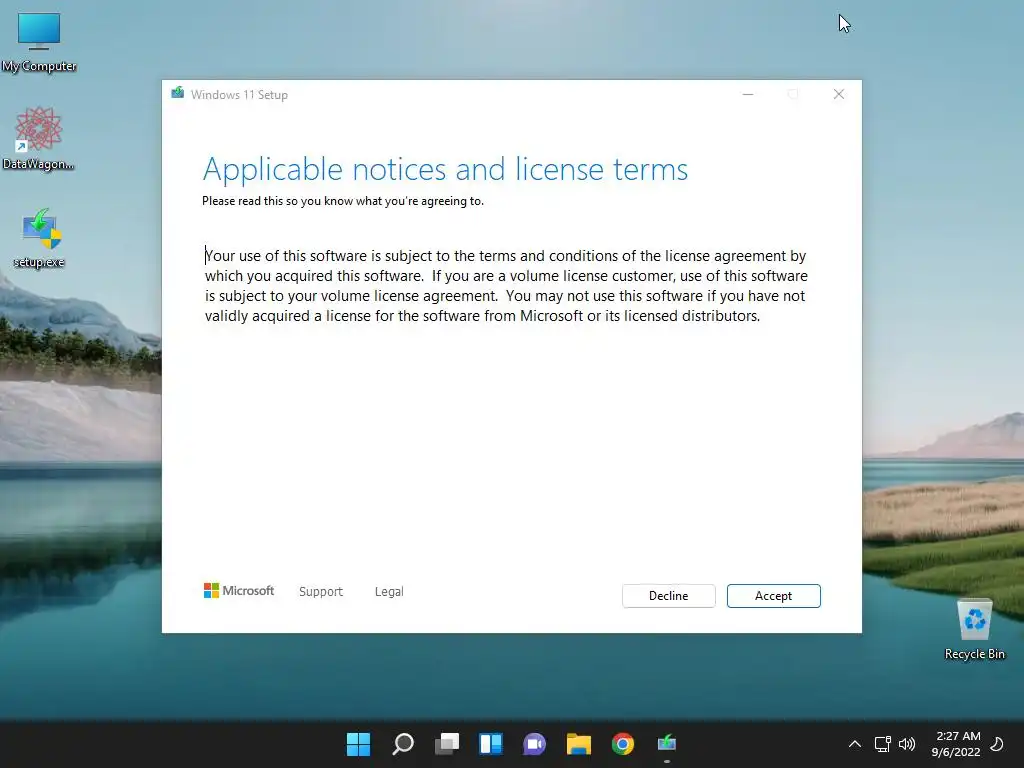Select the Recycle Bin desktop icon
Image resolution: width=1024 pixels, height=768 pixels.
point(974,630)
